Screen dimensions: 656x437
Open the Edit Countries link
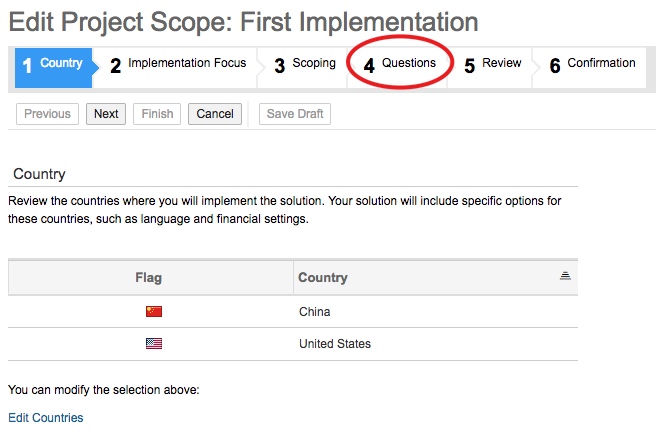coord(46,418)
